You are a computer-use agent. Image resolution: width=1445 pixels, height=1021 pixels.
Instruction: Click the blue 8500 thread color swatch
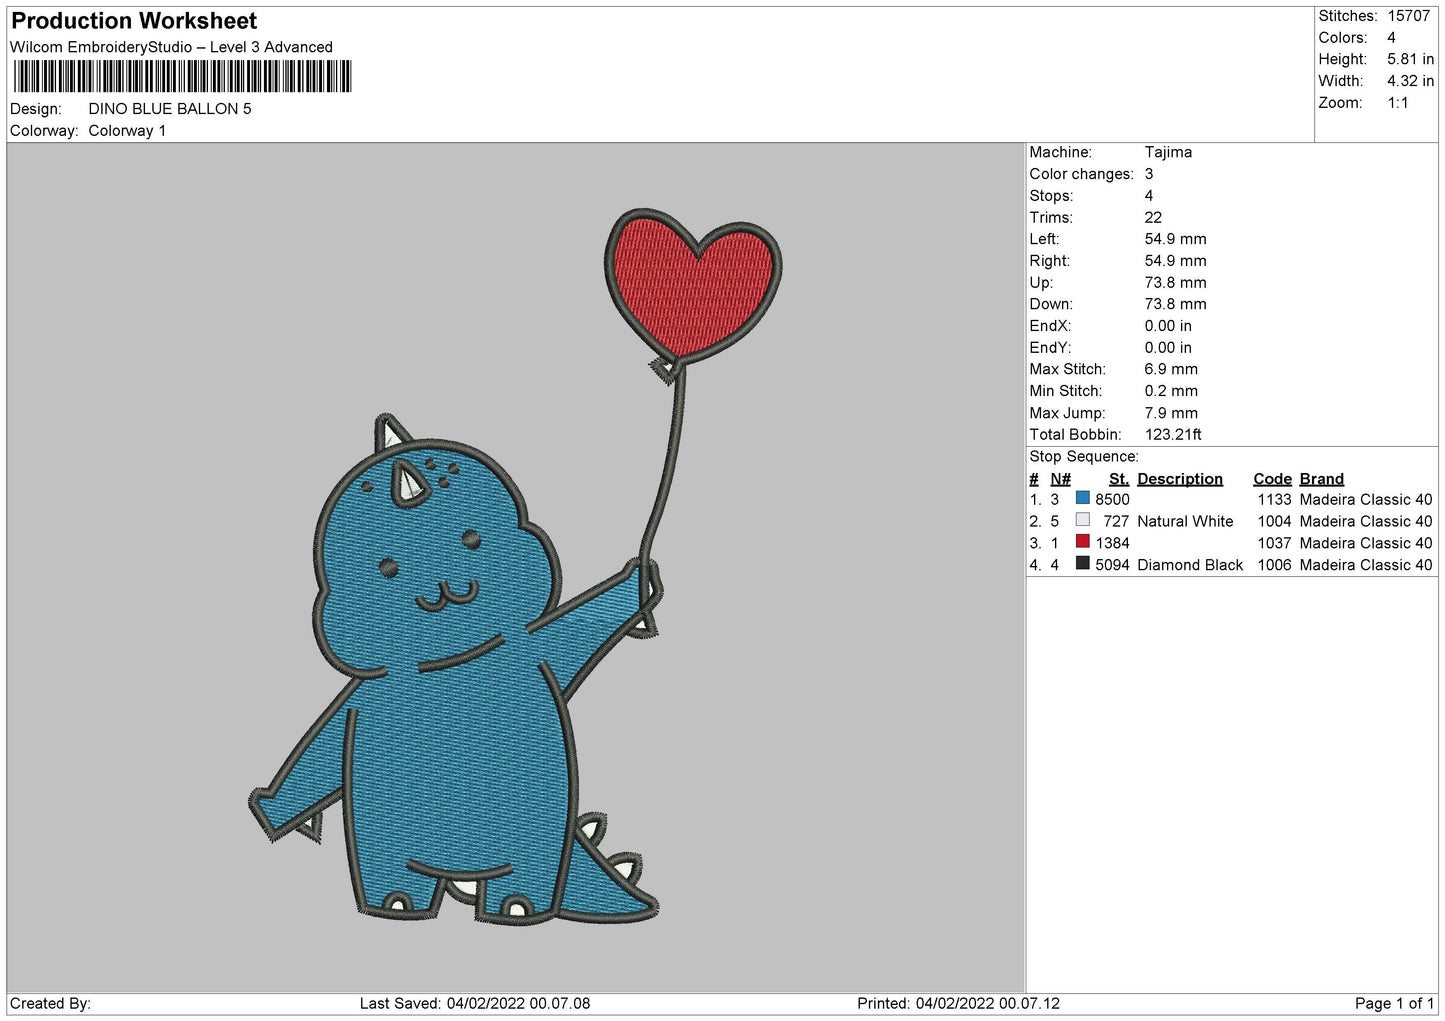[x=1082, y=498]
